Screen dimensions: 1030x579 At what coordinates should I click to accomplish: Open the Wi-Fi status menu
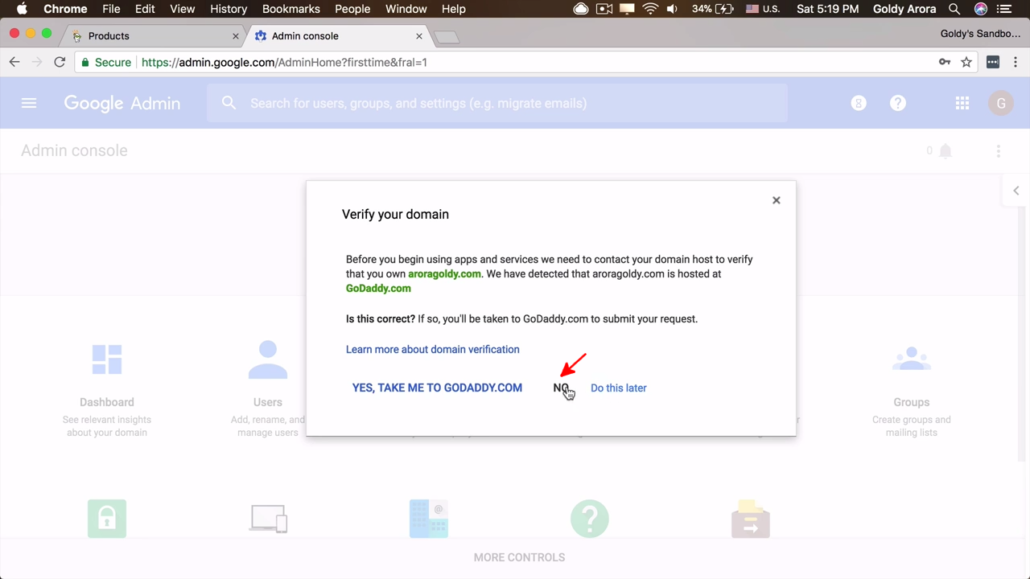[650, 9]
